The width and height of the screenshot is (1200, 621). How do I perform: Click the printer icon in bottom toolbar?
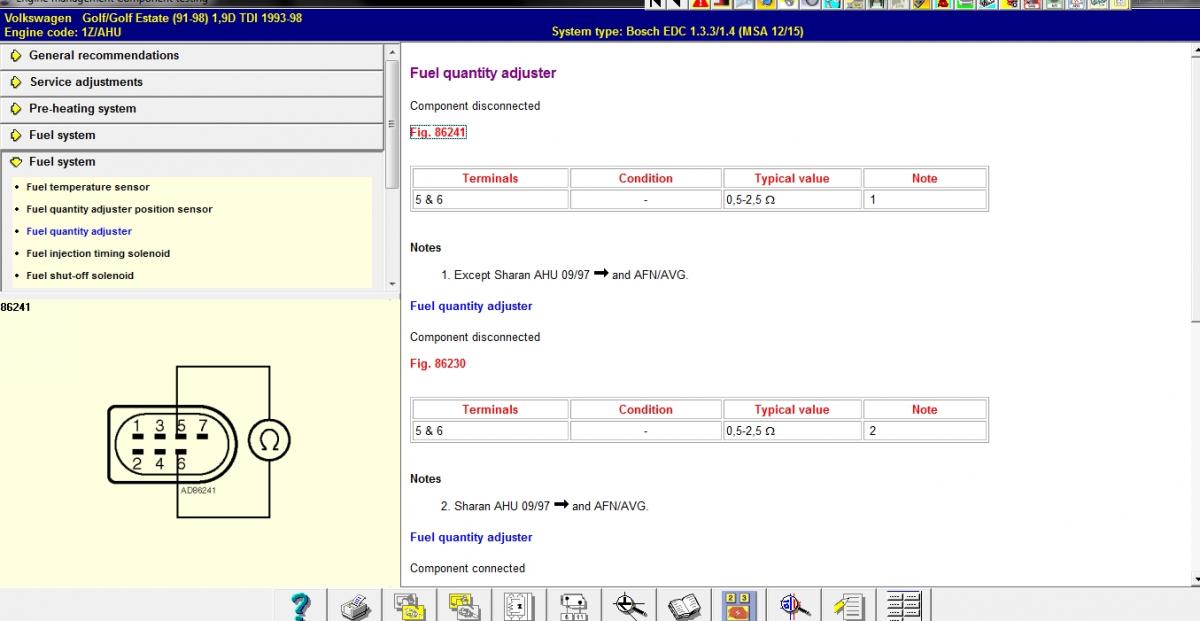coord(356,605)
